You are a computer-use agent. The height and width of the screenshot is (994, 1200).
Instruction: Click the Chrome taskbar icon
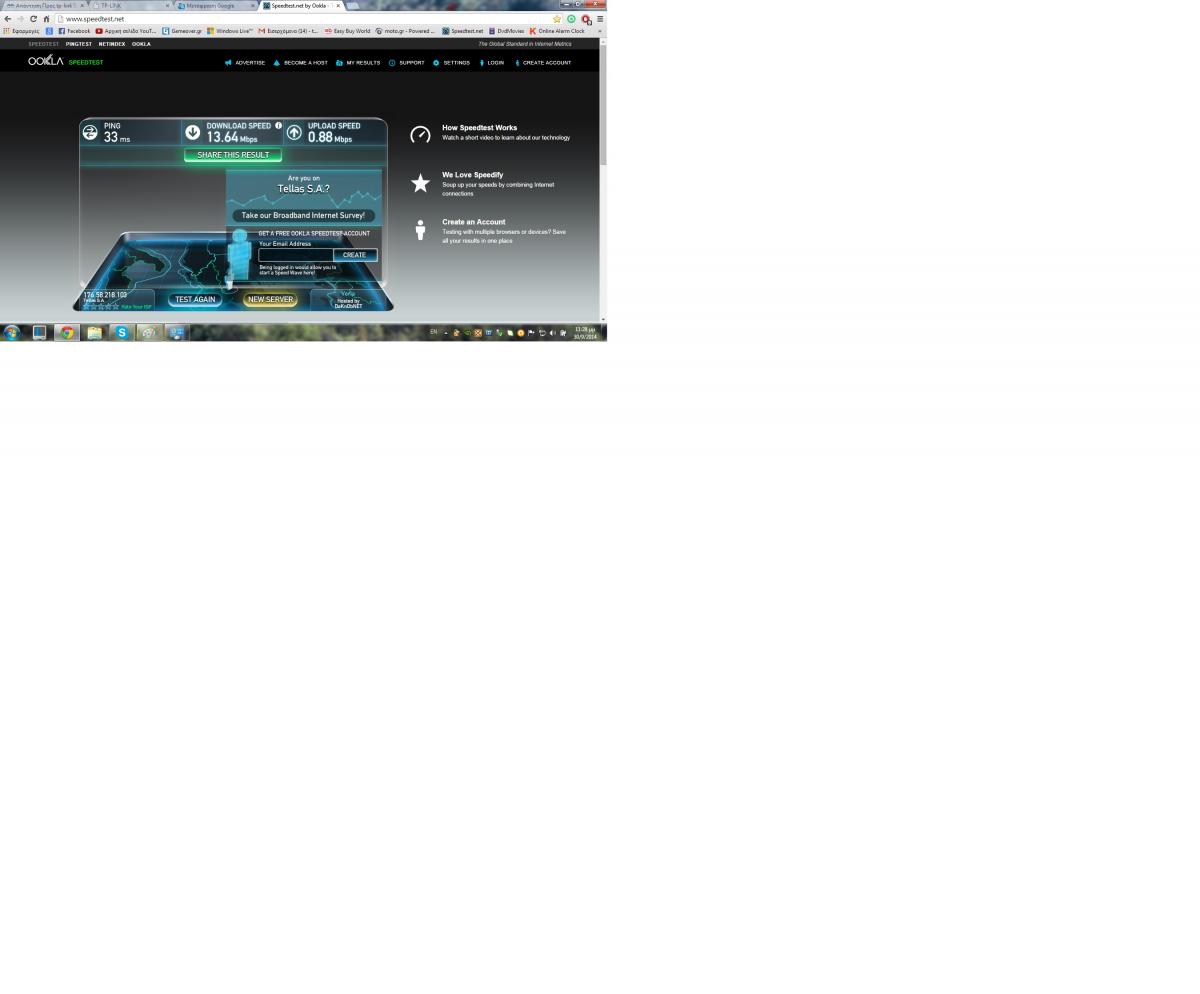pos(67,332)
